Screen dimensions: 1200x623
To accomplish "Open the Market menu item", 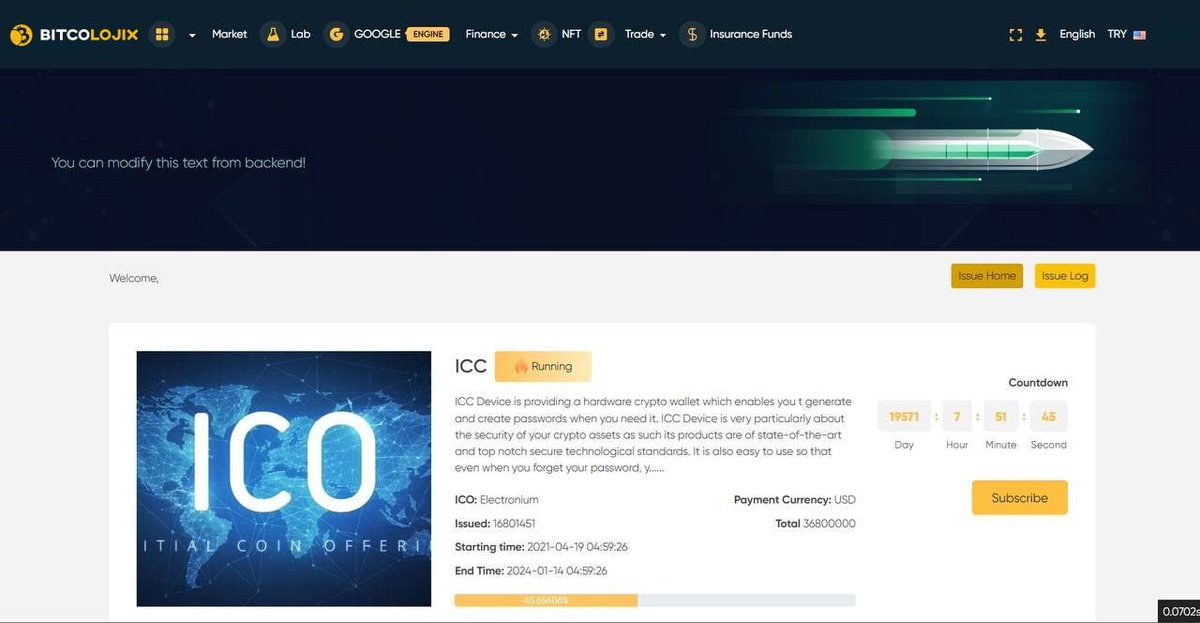I will (229, 33).
